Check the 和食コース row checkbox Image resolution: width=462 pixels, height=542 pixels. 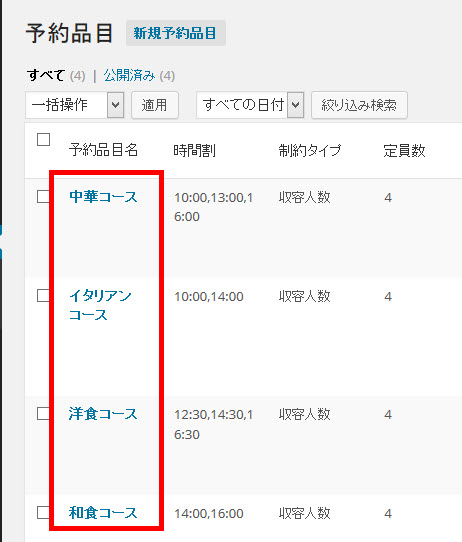[x=44, y=512]
